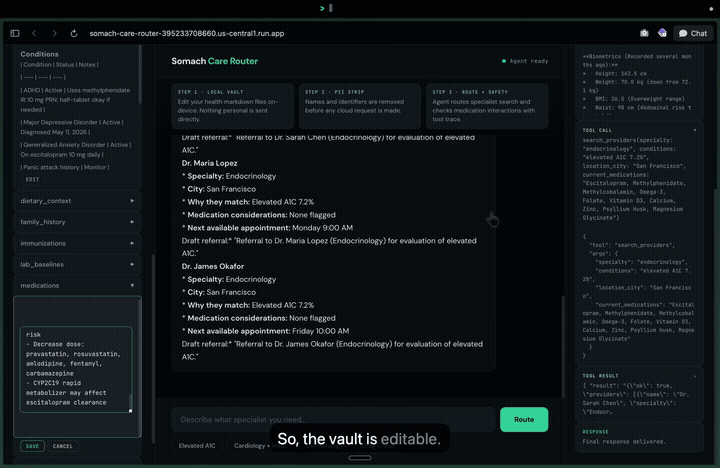Click the Step 1 Local Vault card
The image size is (720, 468).
pyautogui.click(x=233, y=106)
